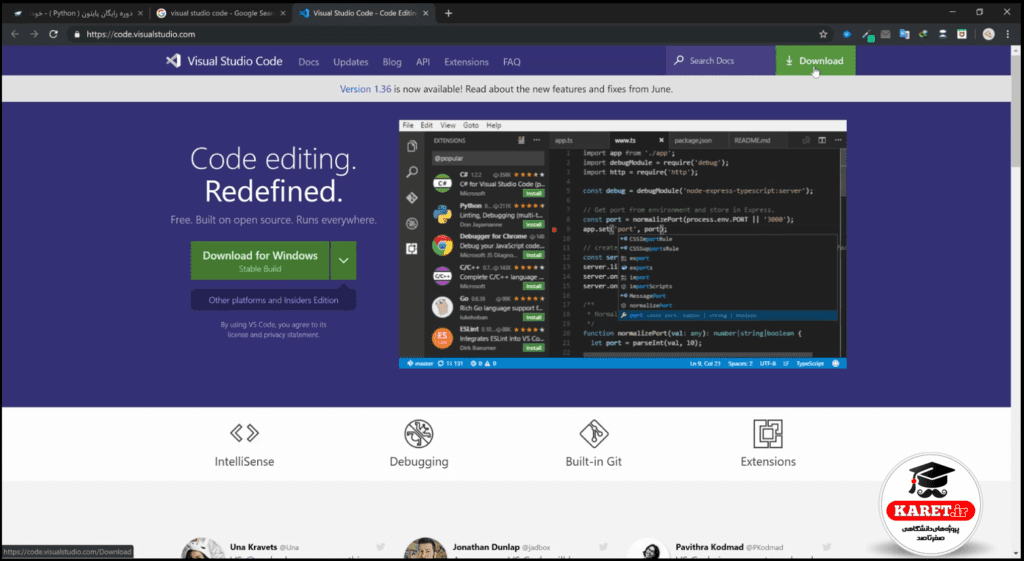Click the gray mail envelope extension icon
The width and height of the screenshot is (1024, 561).
(886, 34)
